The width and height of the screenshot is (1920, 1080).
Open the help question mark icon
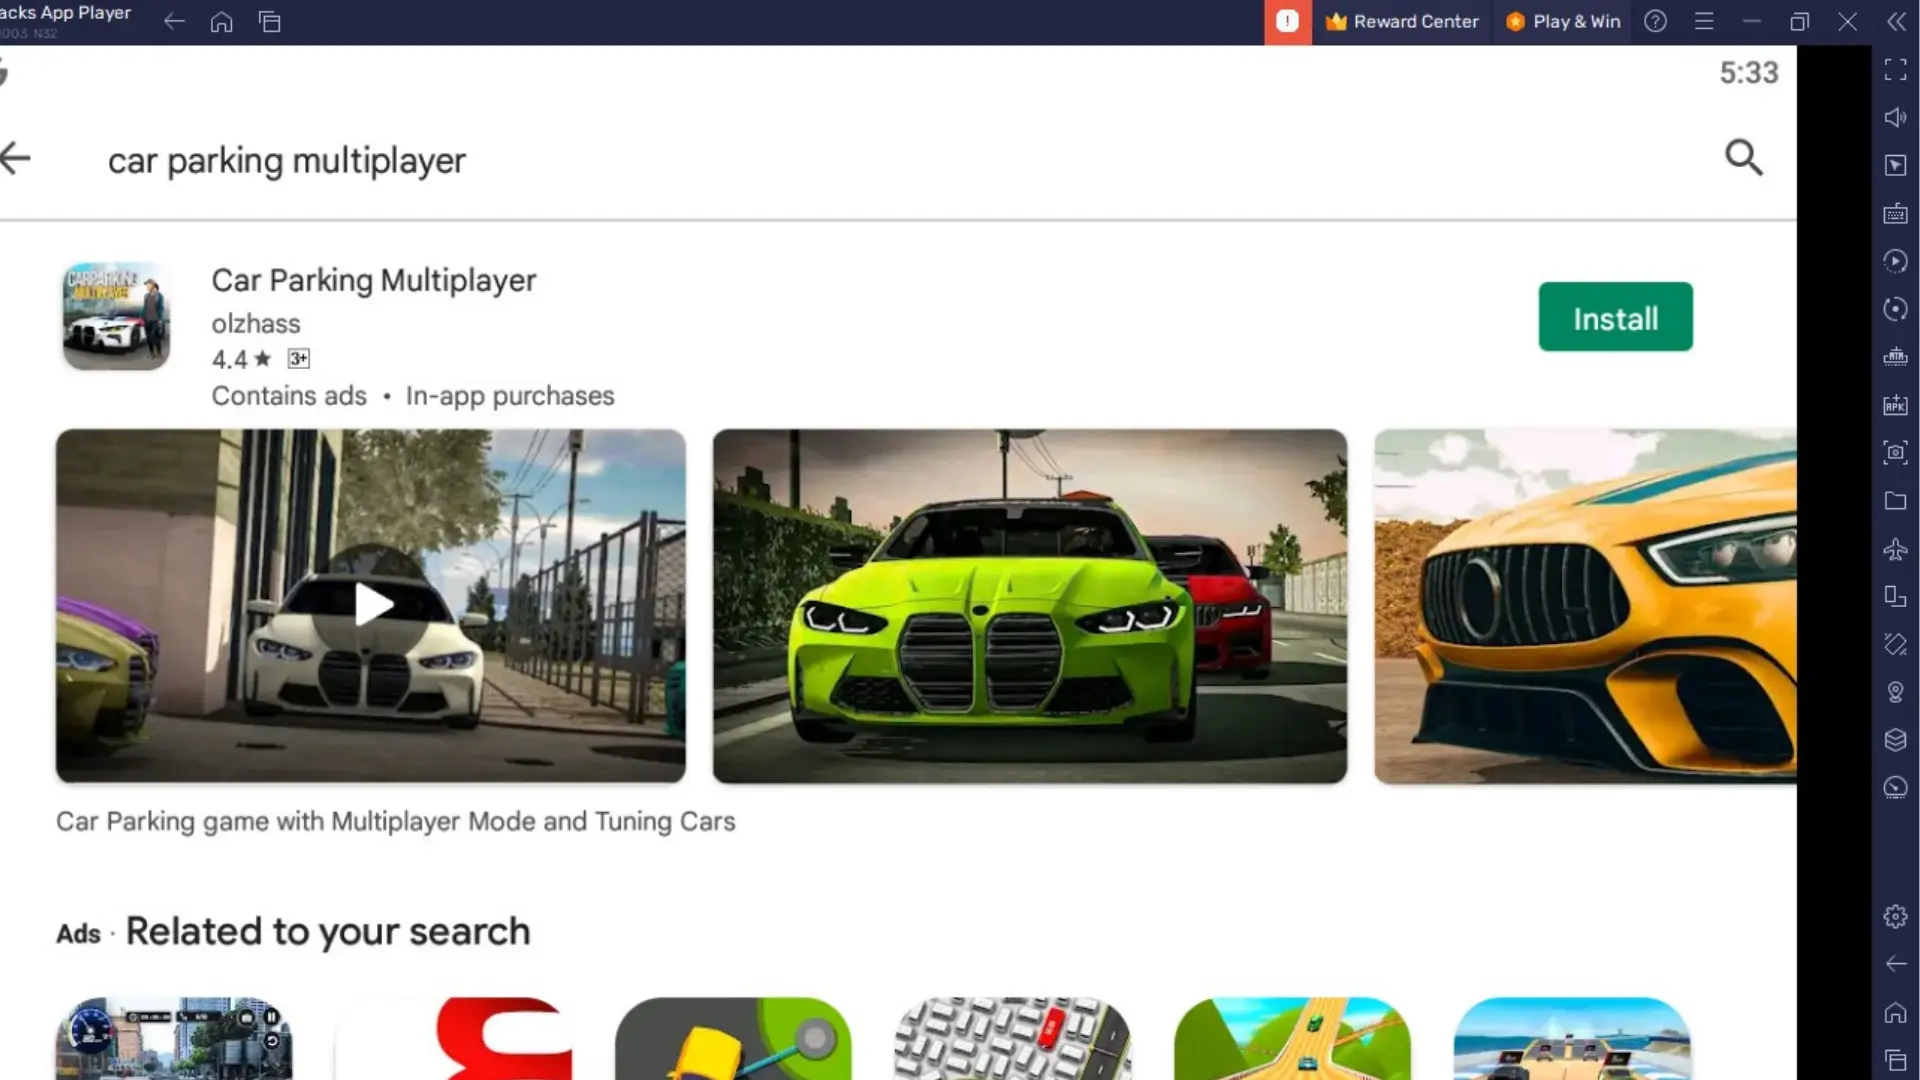click(x=1656, y=21)
